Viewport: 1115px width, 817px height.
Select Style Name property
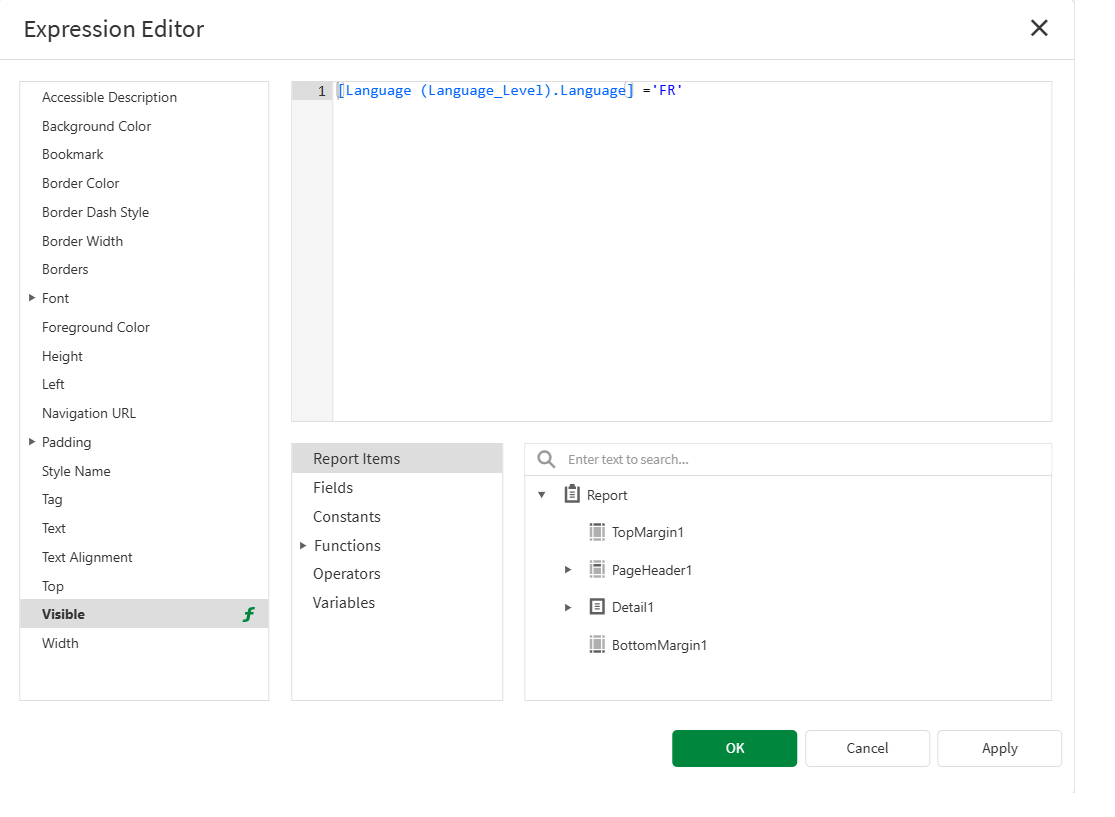click(x=76, y=471)
